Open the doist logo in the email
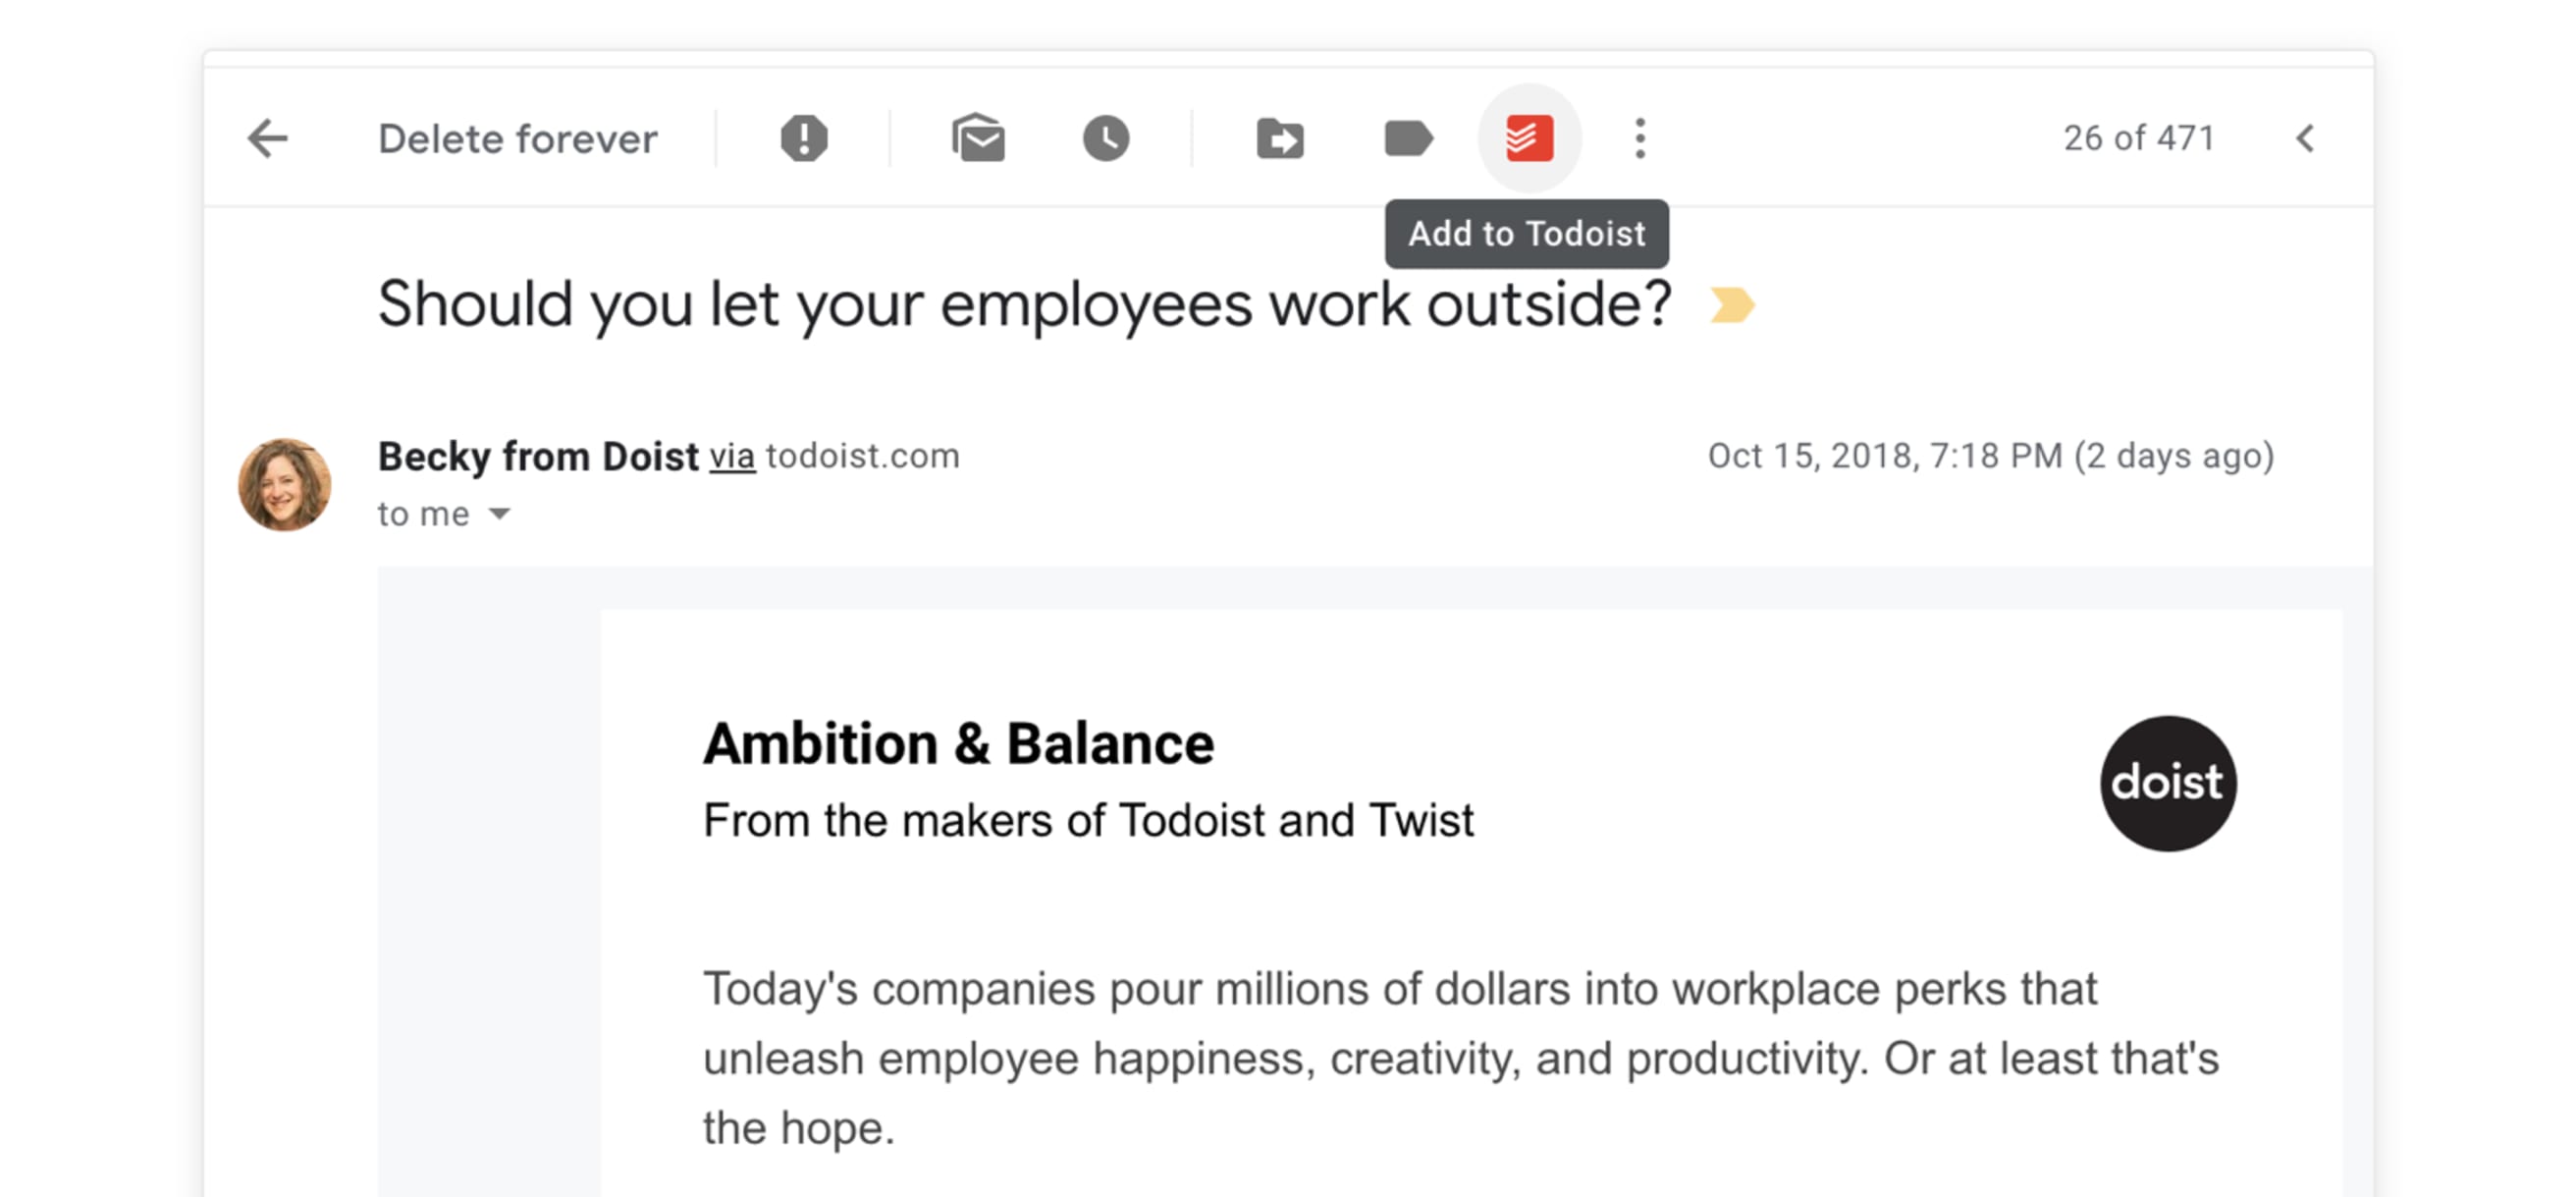 [x=2167, y=784]
